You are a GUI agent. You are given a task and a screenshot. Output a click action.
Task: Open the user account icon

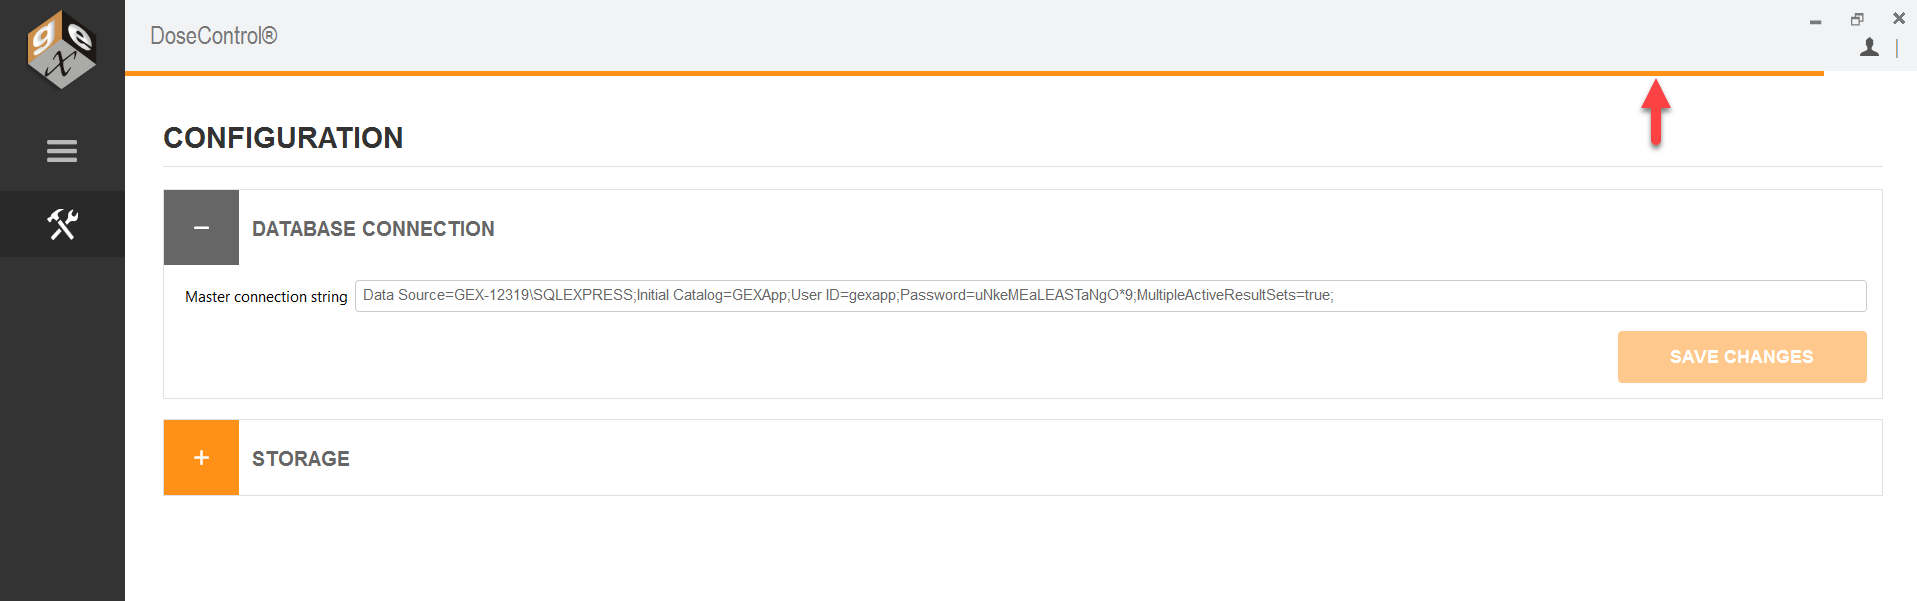tap(1869, 47)
